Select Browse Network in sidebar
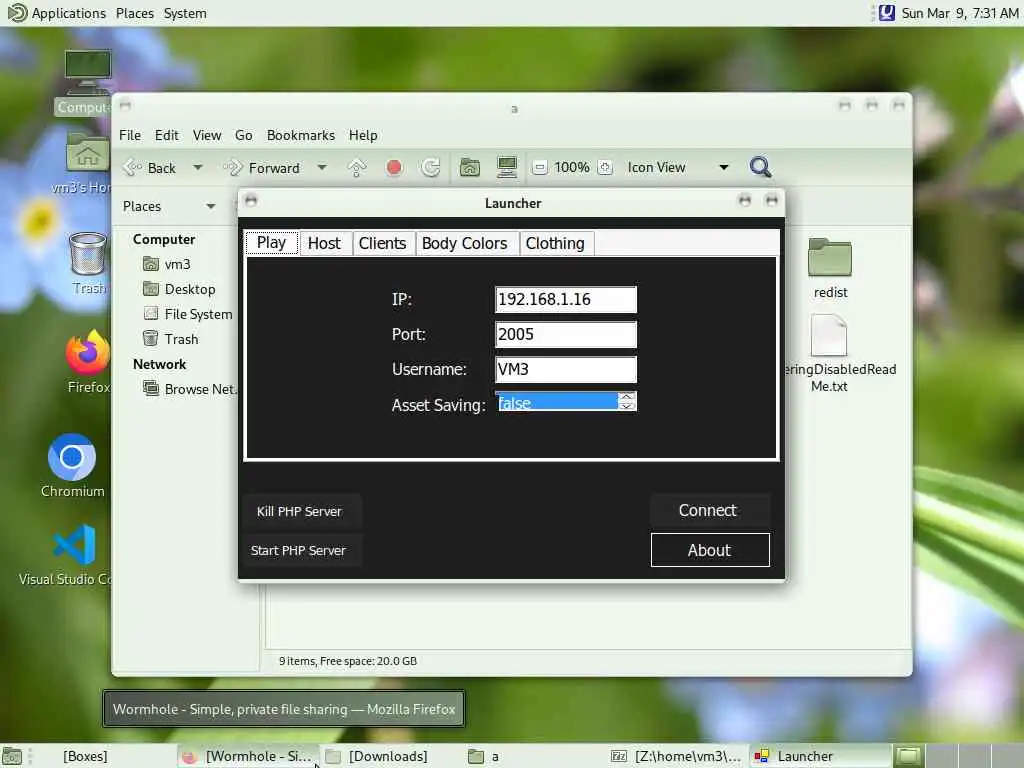The height and width of the screenshot is (768, 1024). click(x=189, y=389)
